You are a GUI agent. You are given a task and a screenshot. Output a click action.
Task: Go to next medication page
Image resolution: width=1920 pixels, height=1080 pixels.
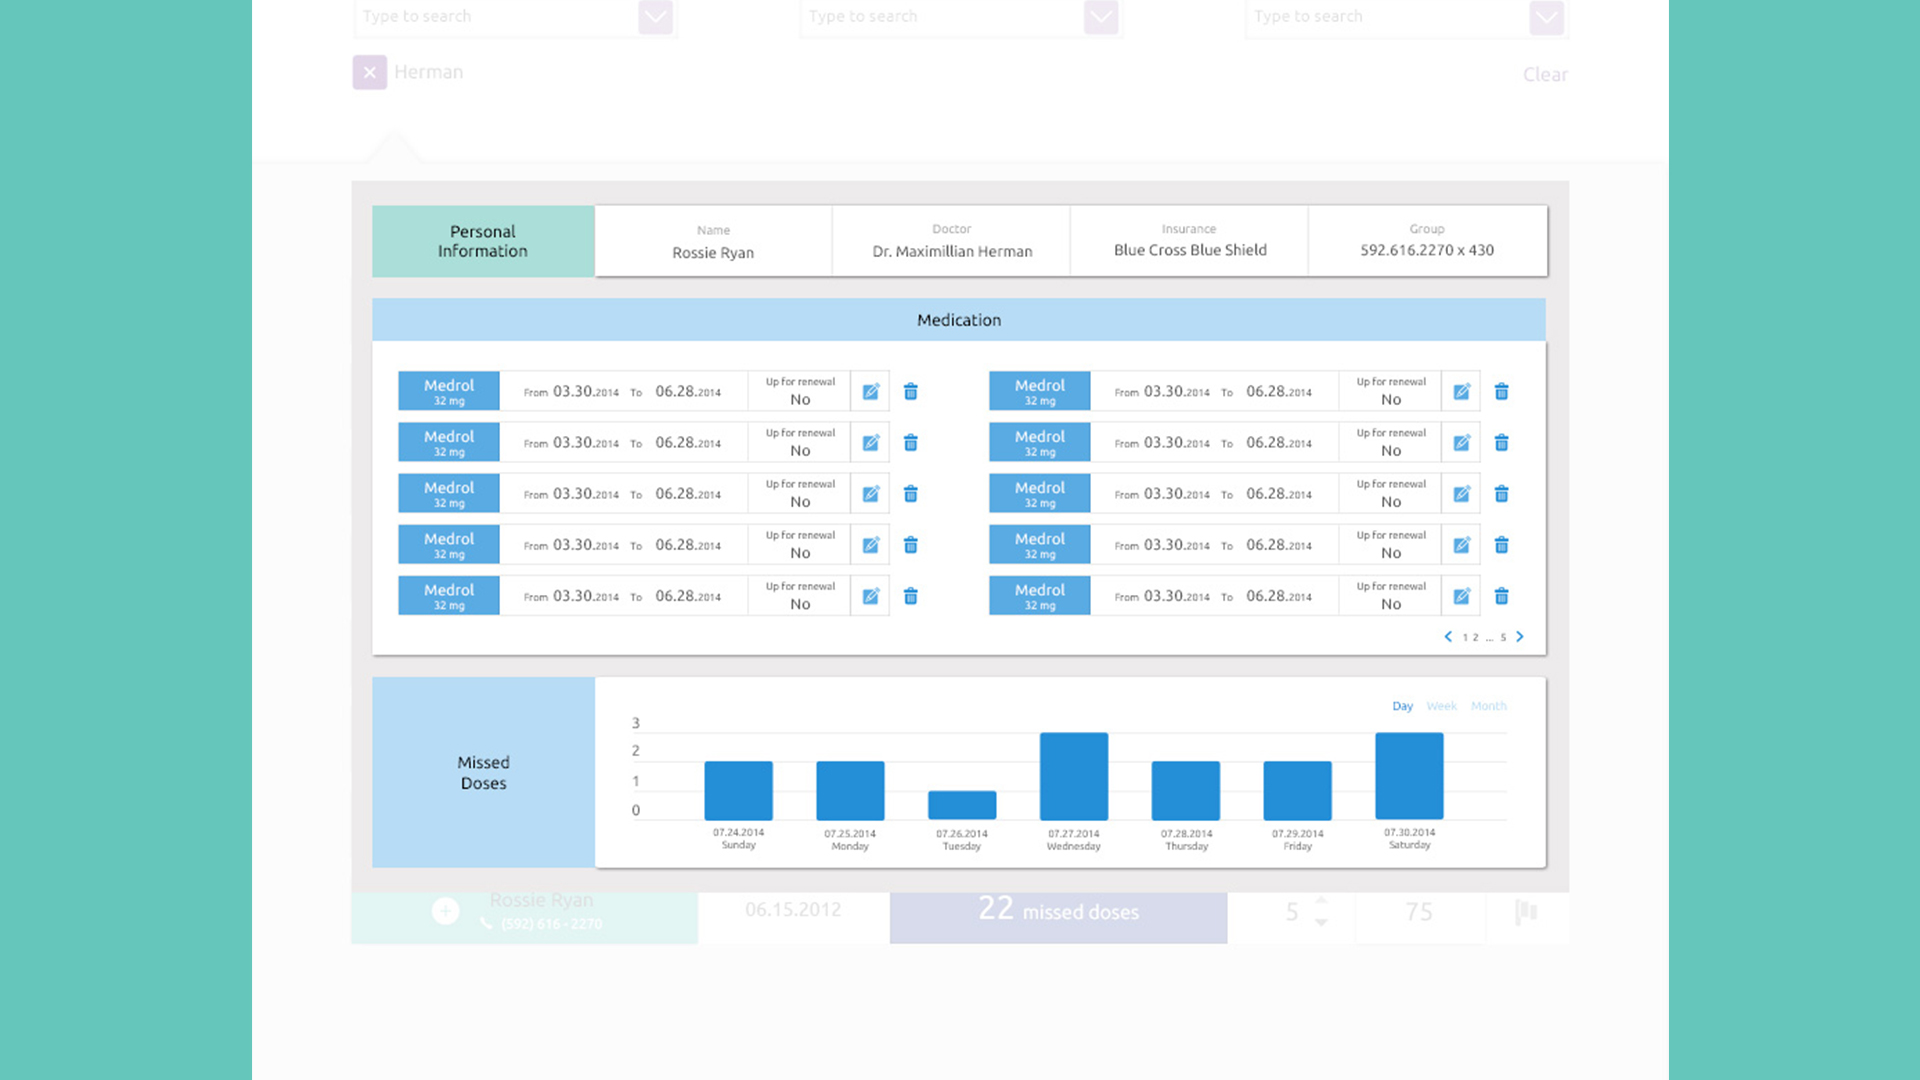tap(1520, 637)
